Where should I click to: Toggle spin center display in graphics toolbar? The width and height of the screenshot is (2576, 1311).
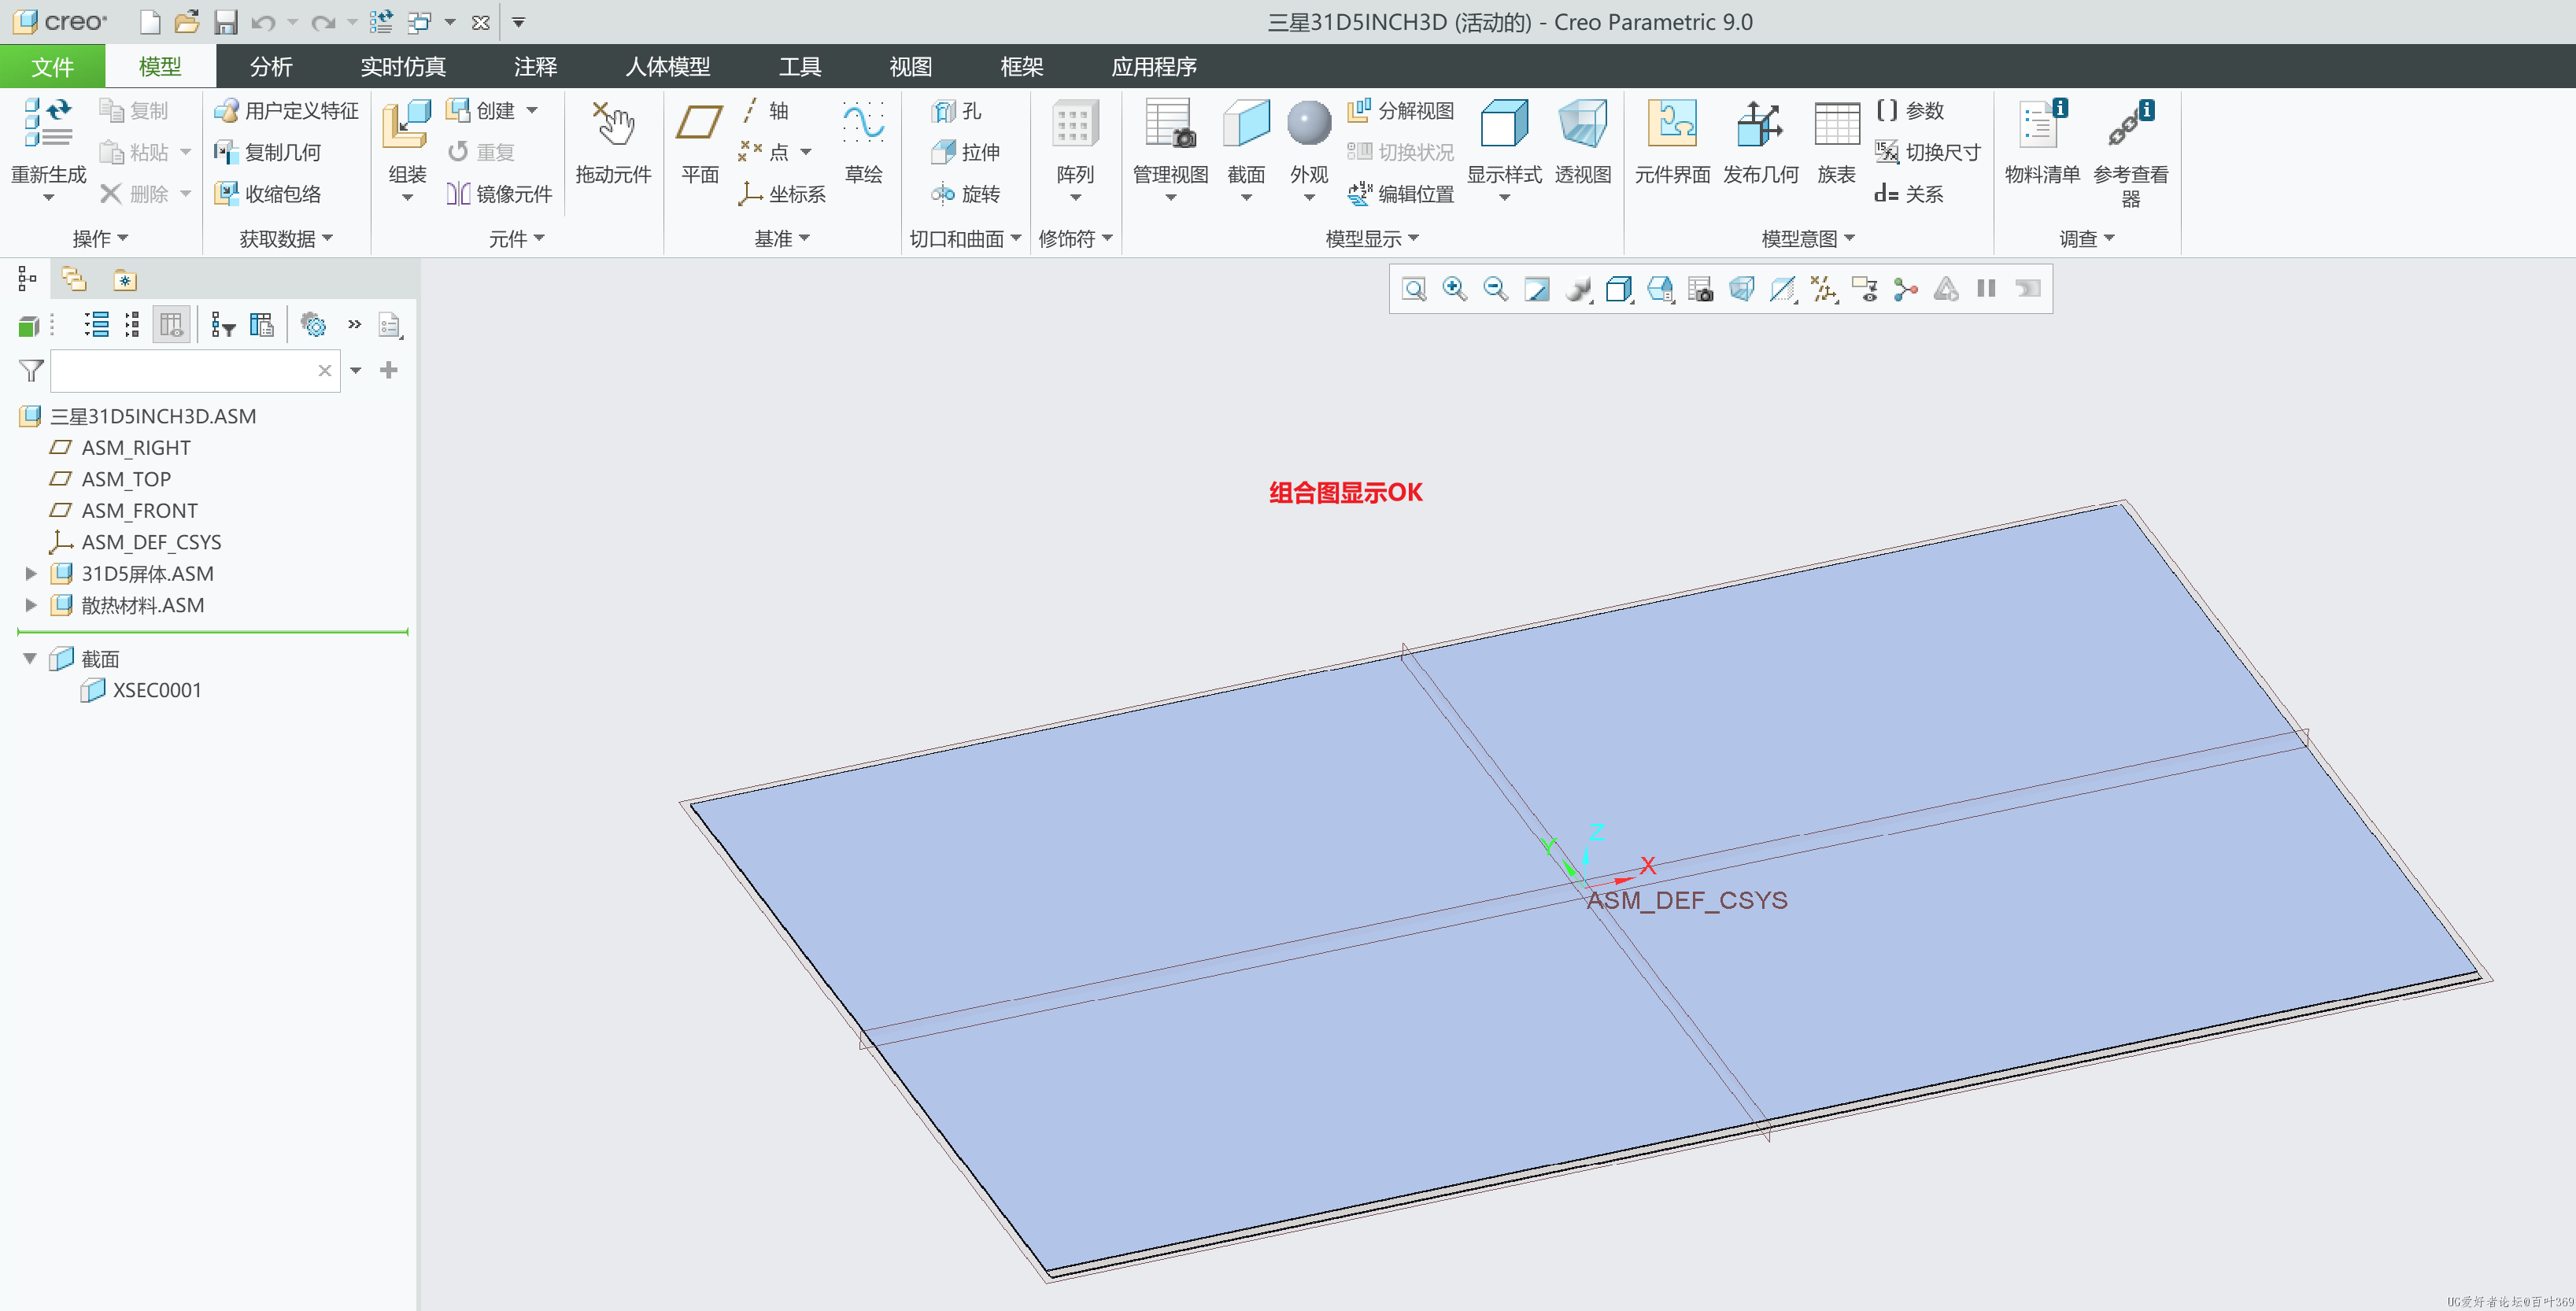coord(1906,289)
